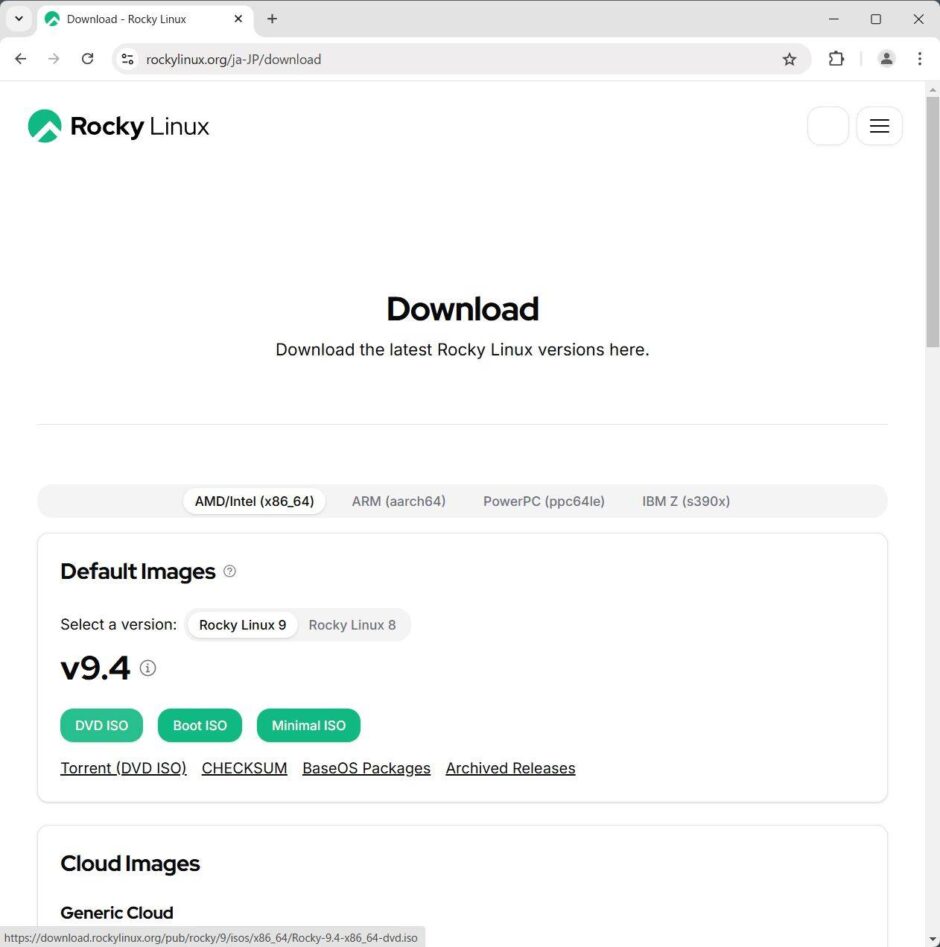Screen dimensions: 940x947
Task: Download the Minimal ISO
Action: coord(308,725)
